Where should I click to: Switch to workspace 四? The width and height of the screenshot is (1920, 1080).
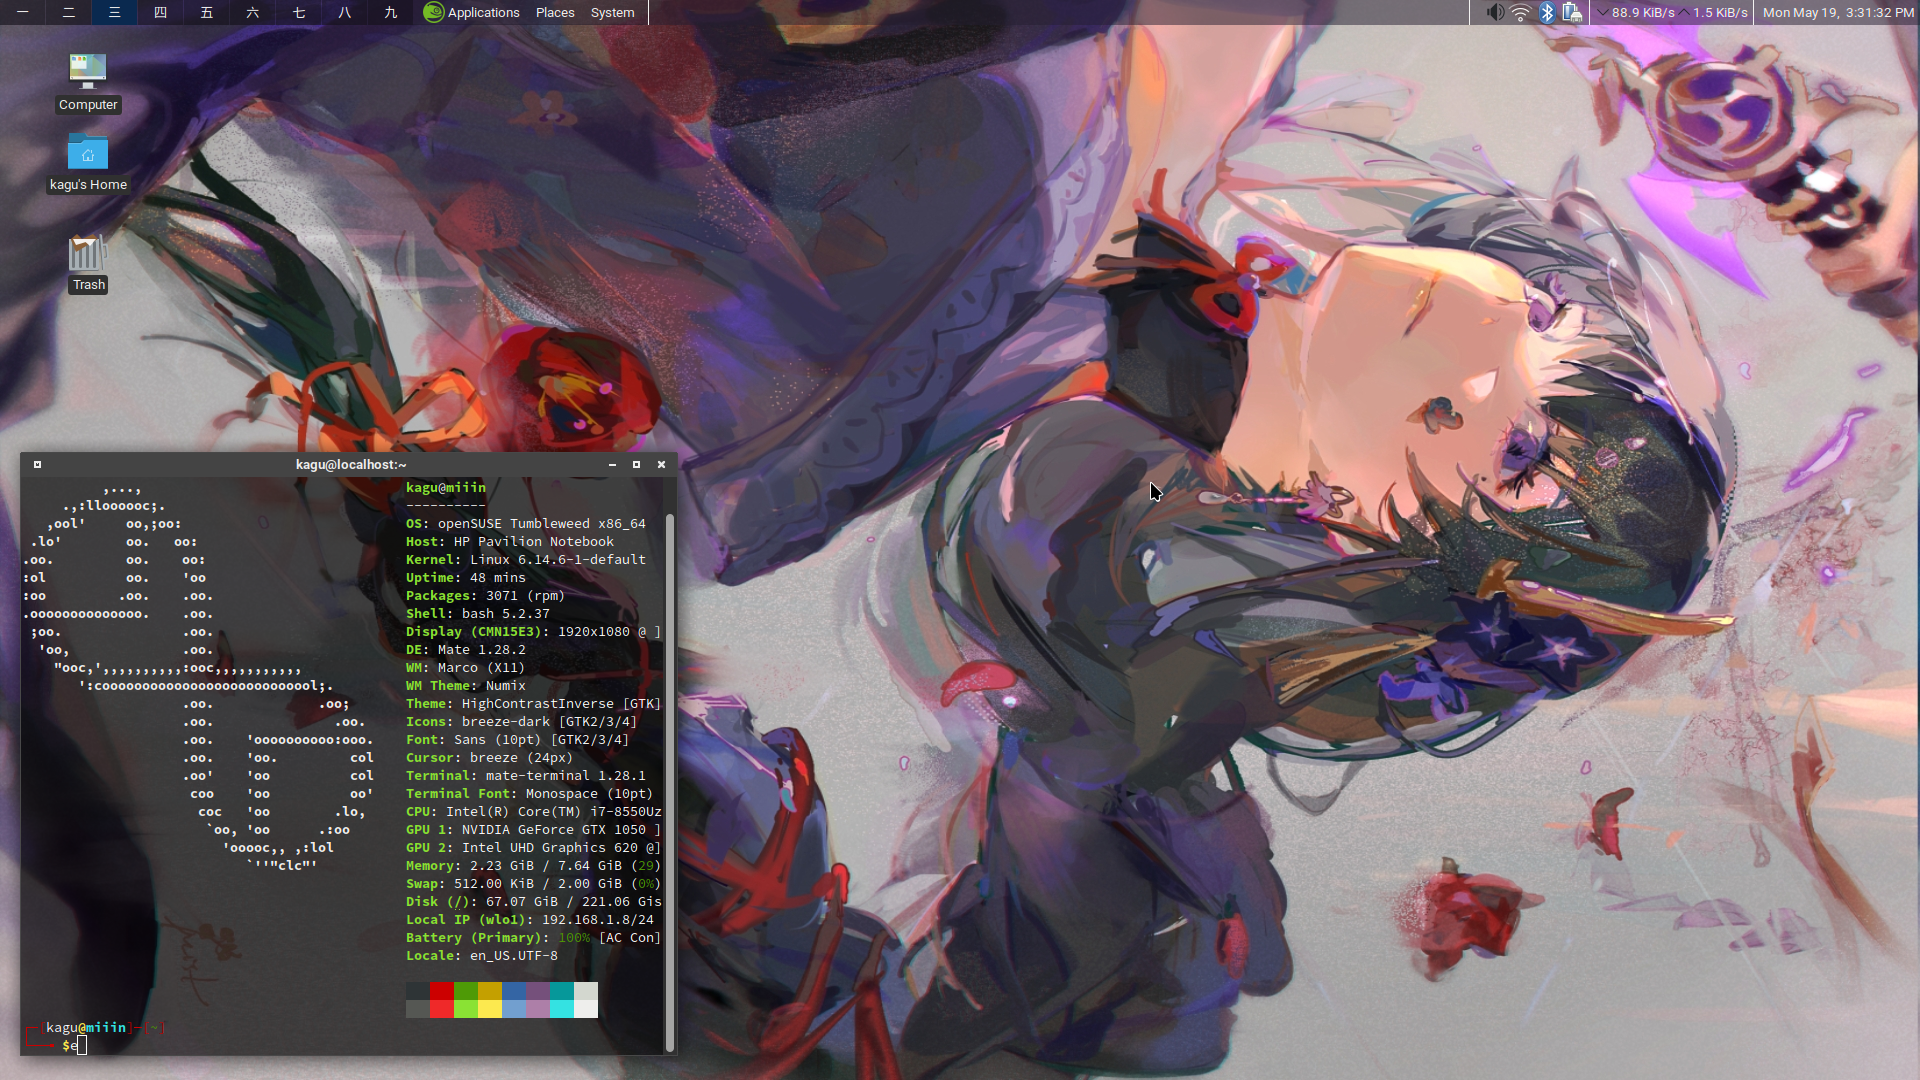pyautogui.click(x=160, y=12)
